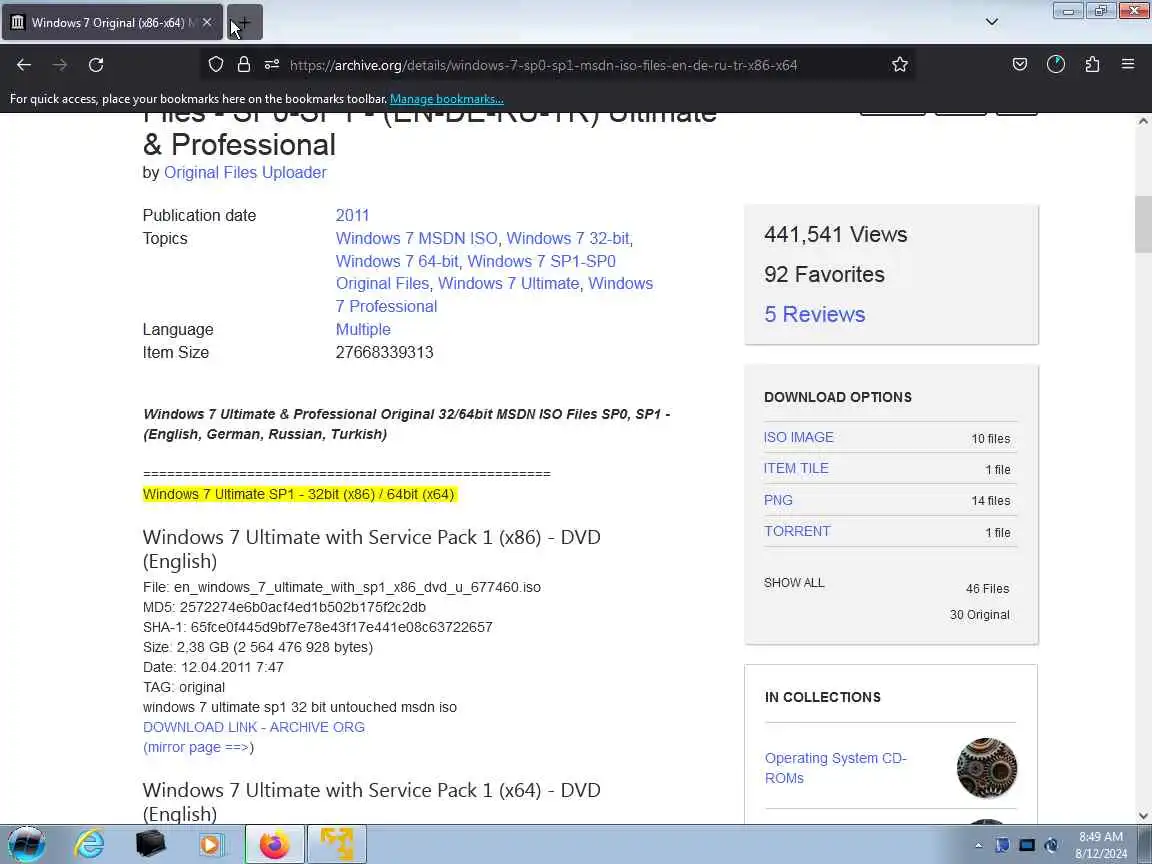Click the forward navigation arrow
This screenshot has width=1152, height=864.
coord(60,65)
